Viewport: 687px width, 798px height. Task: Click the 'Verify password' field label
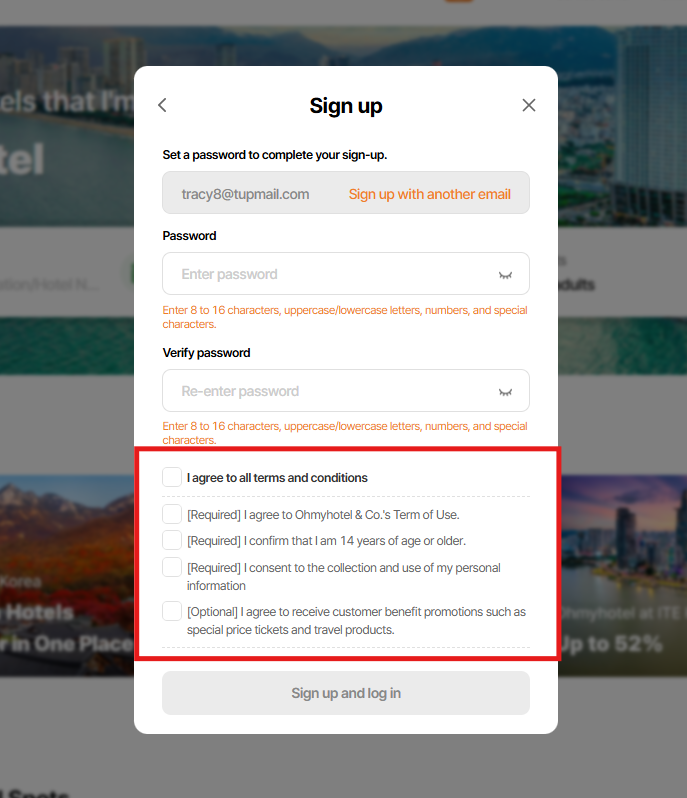(x=206, y=353)
